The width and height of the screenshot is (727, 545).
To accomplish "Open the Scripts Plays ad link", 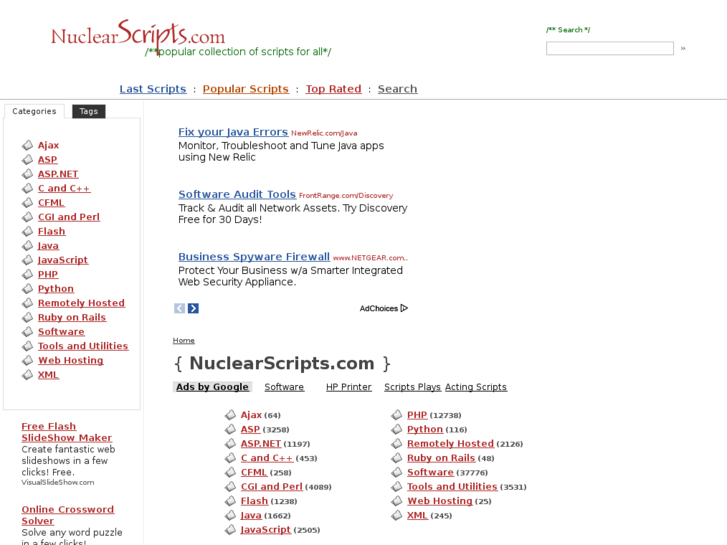I will click(412, 387).
